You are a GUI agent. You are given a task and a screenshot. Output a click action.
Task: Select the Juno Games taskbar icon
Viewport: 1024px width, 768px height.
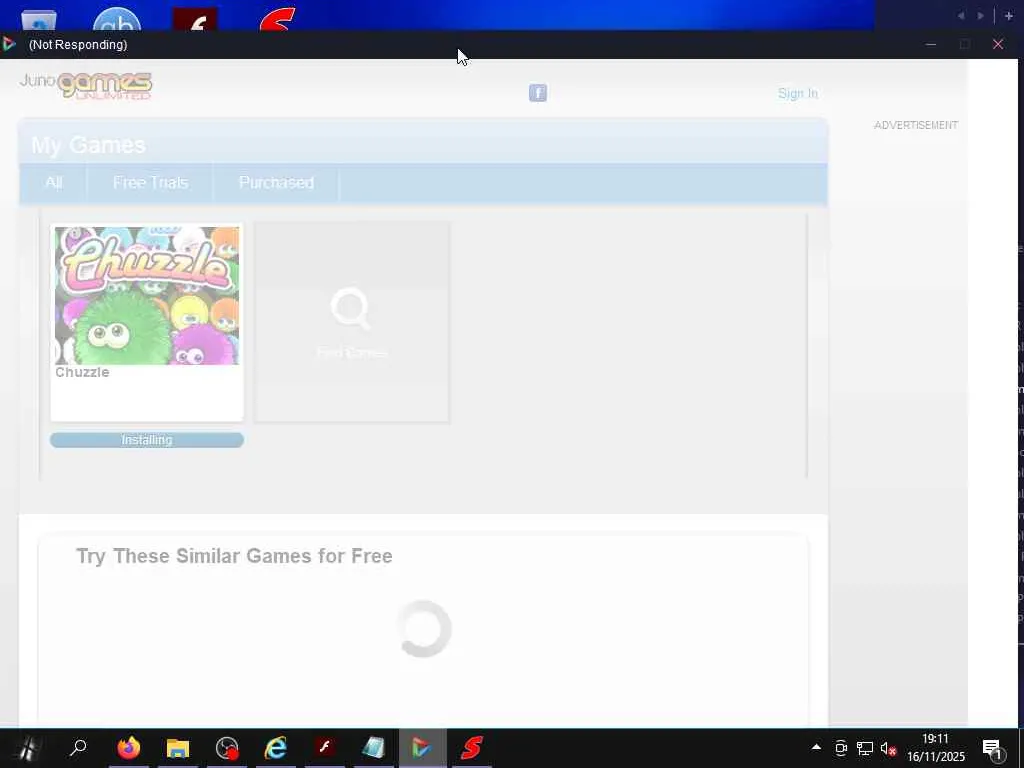423,748
